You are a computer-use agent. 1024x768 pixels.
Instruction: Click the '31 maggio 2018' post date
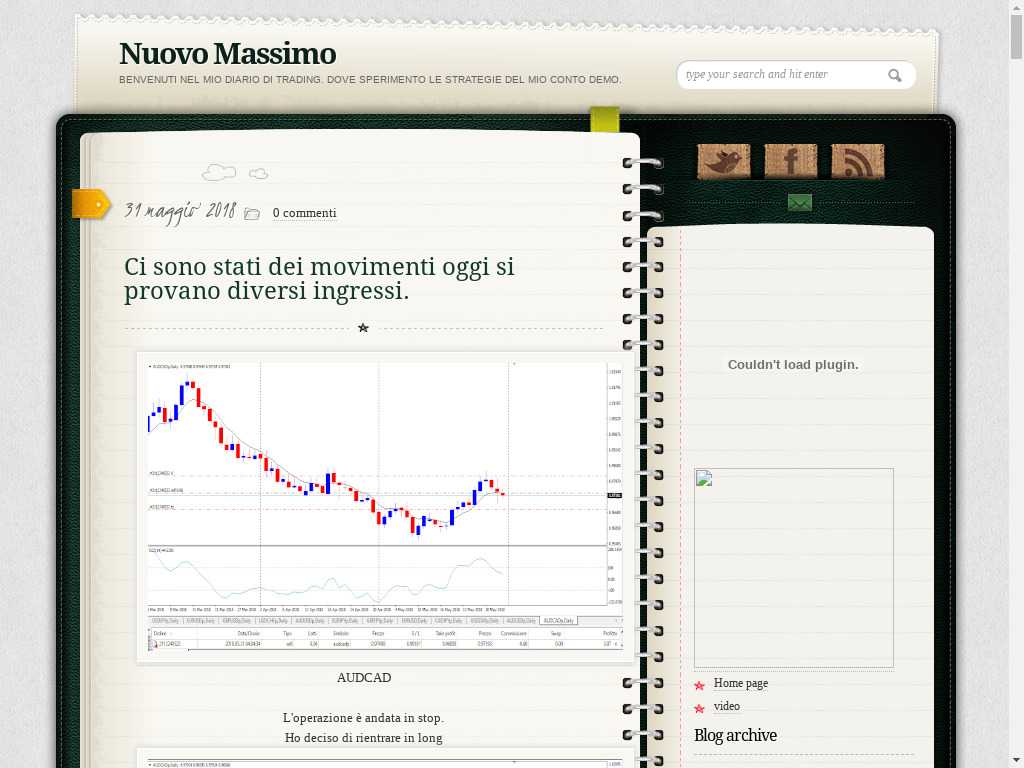pos(179,211)
